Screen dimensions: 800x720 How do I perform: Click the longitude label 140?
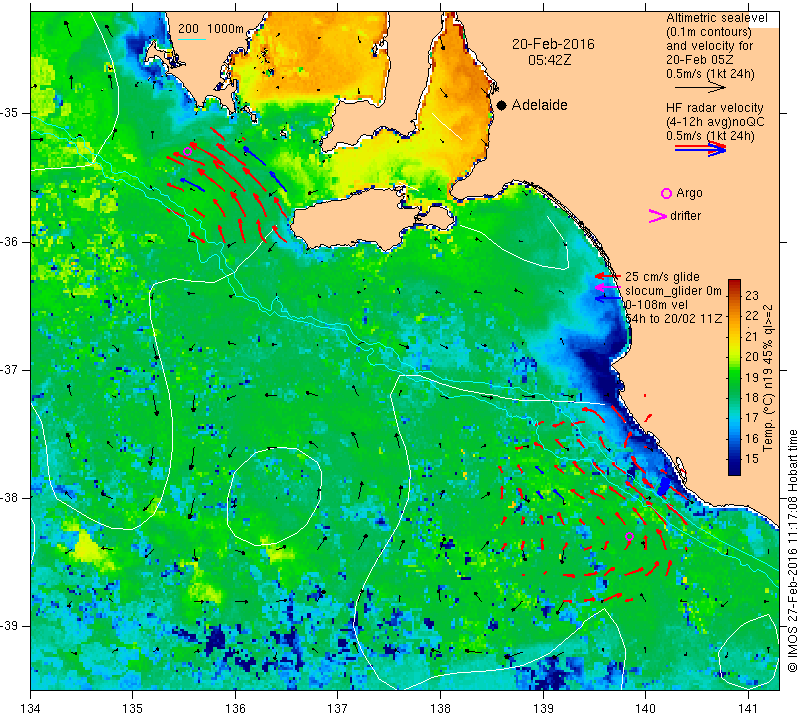tap(645, 709)
